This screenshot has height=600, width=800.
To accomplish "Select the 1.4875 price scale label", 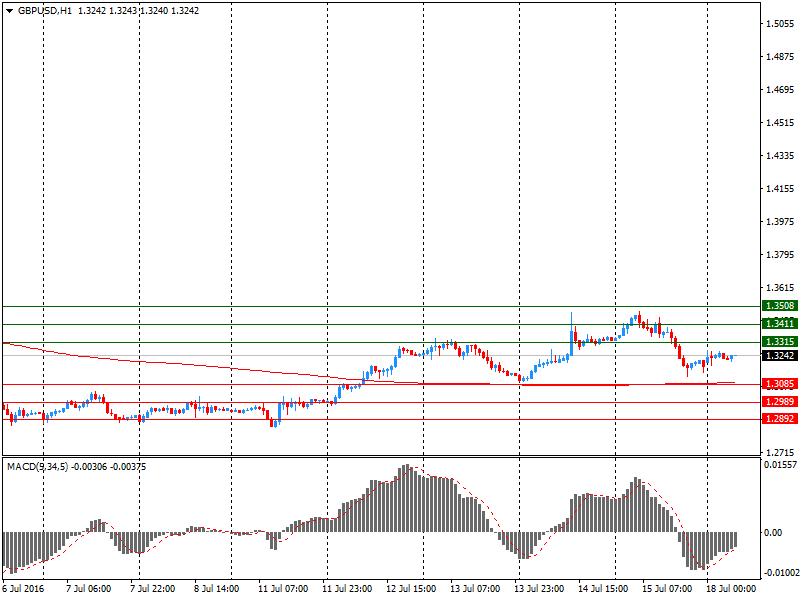I will [x=780, y=57].
